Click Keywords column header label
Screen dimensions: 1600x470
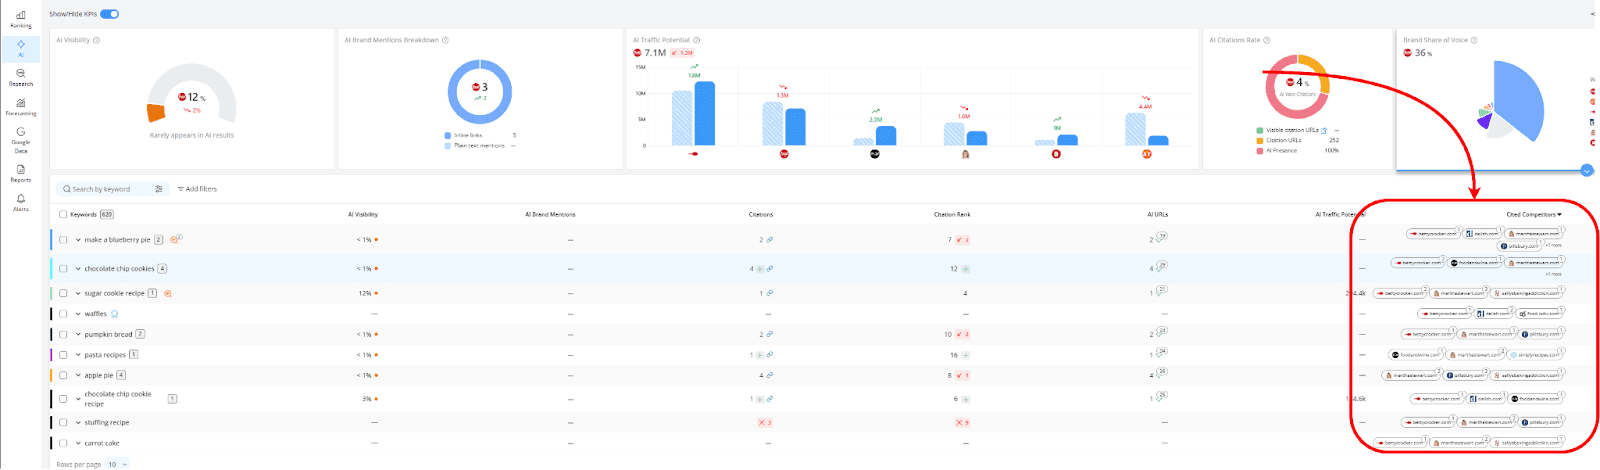[84, 214]
